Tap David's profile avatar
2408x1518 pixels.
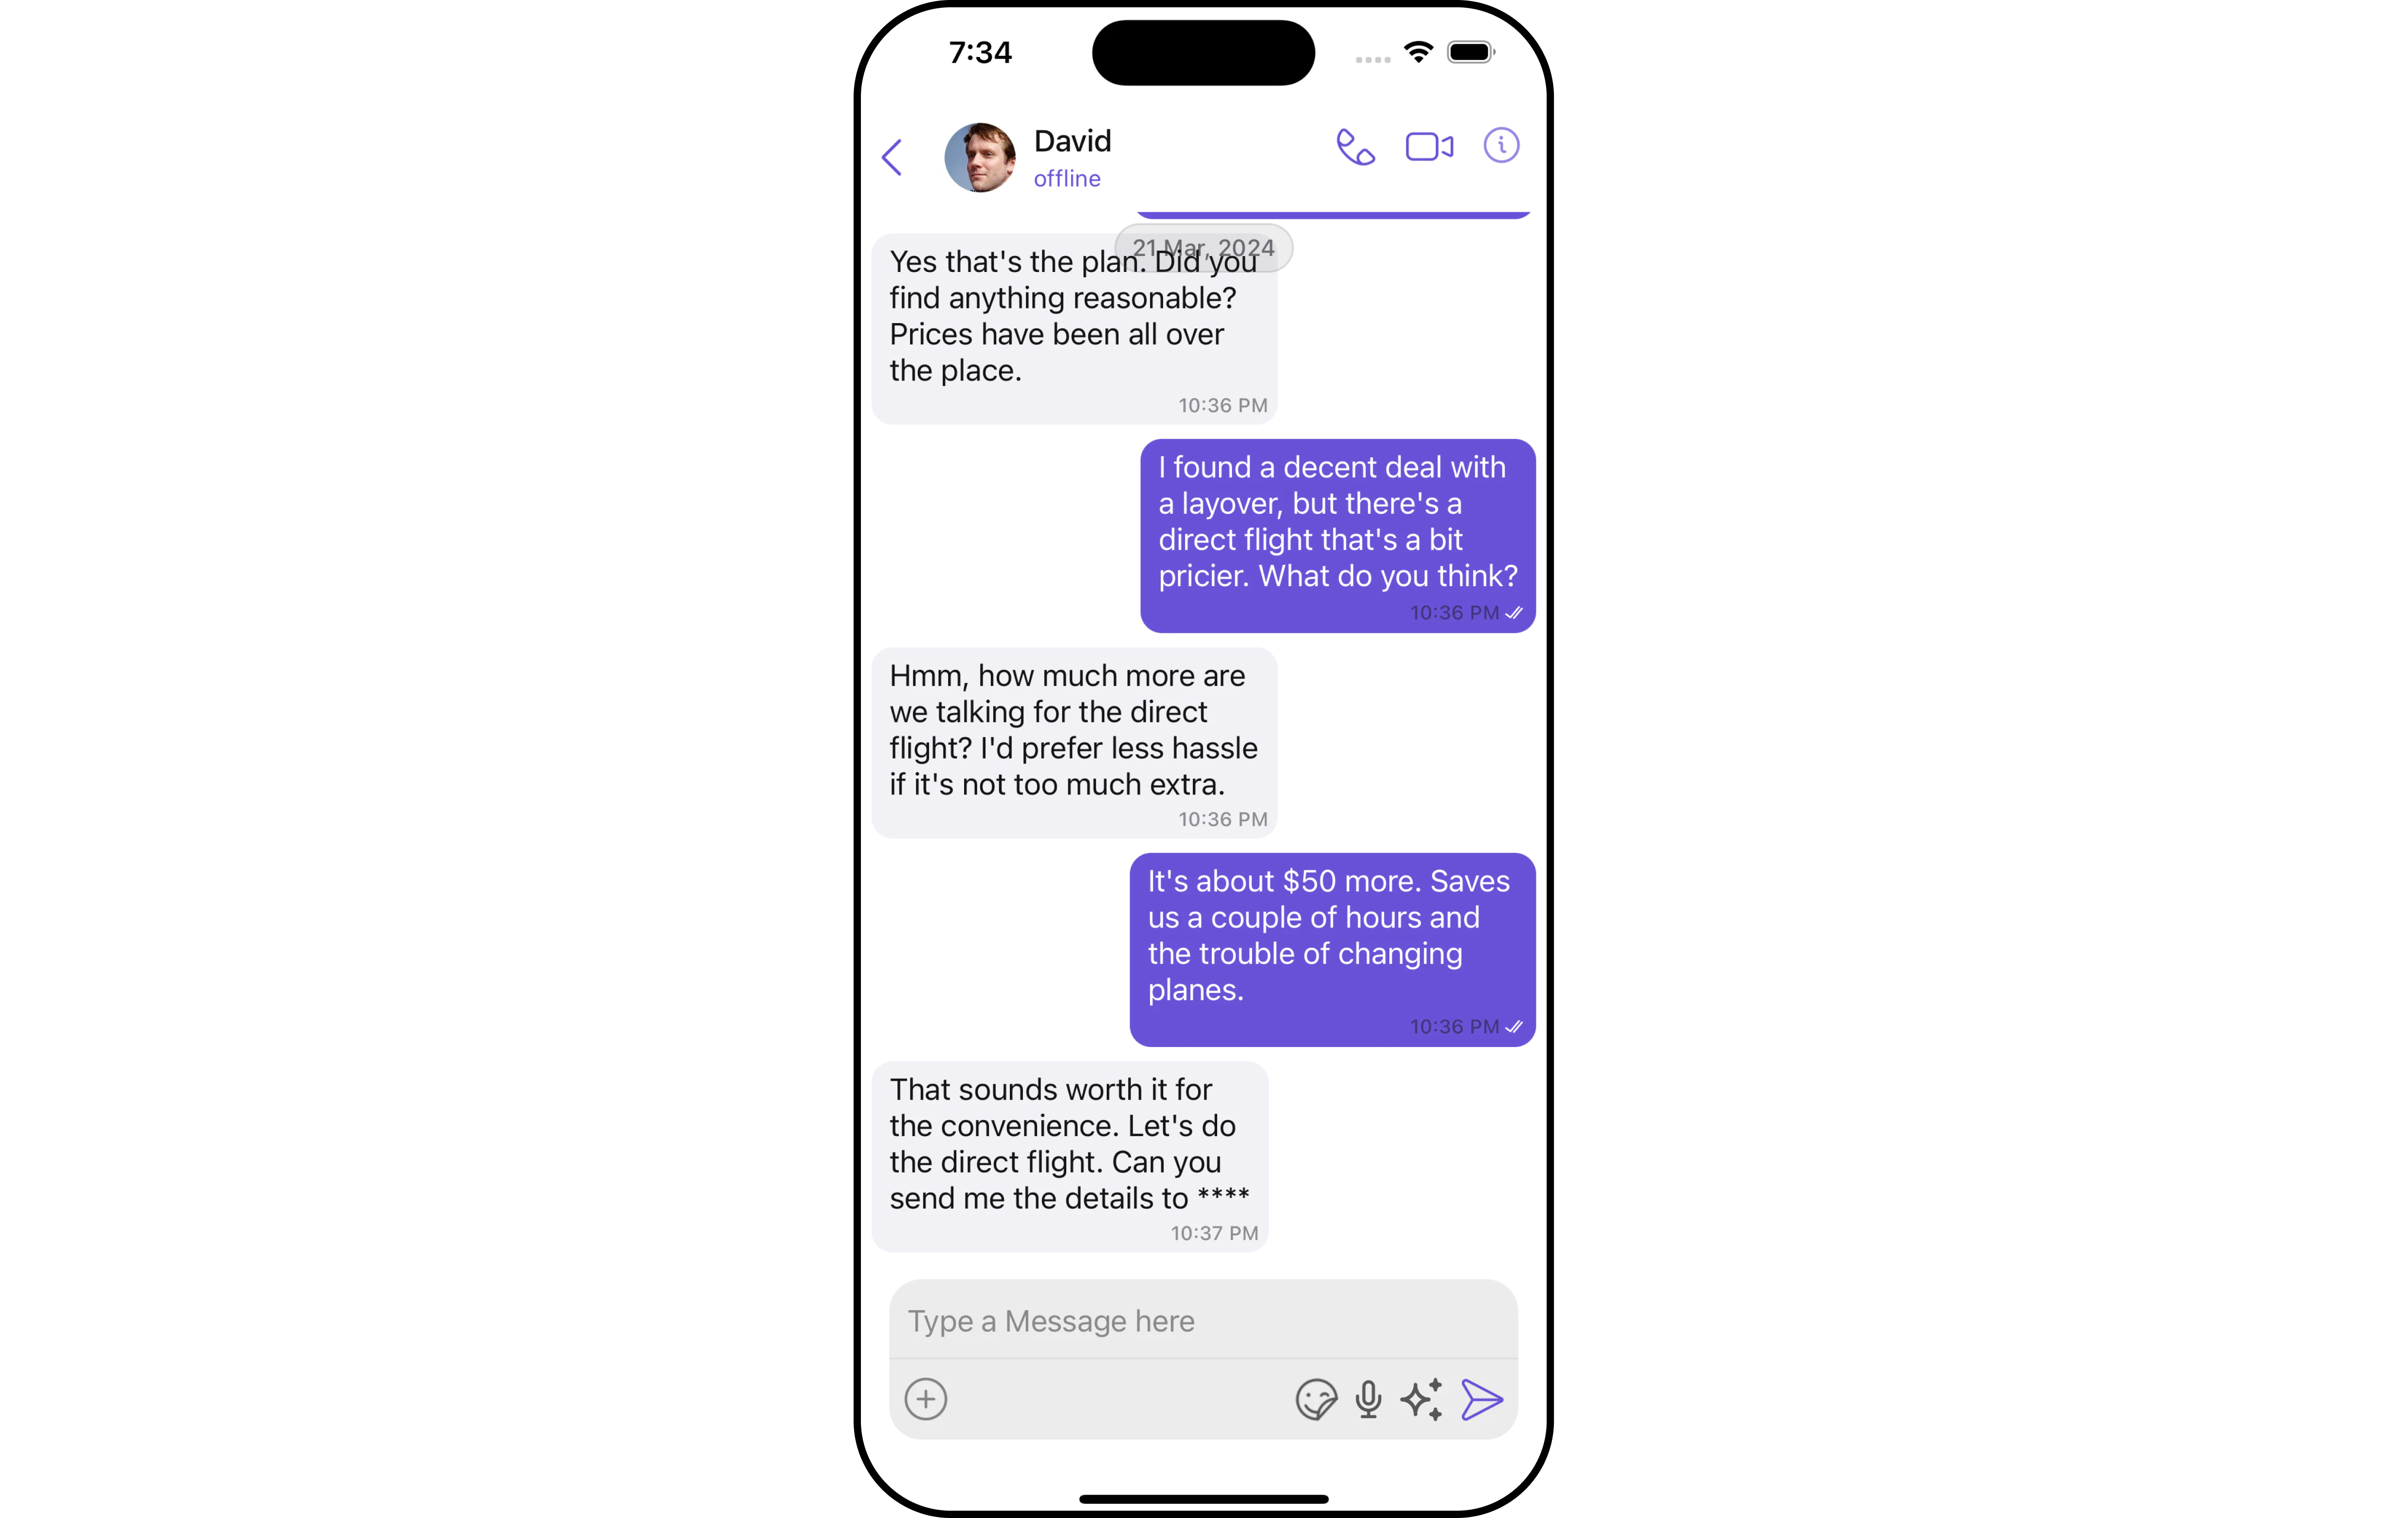[980, 157]
